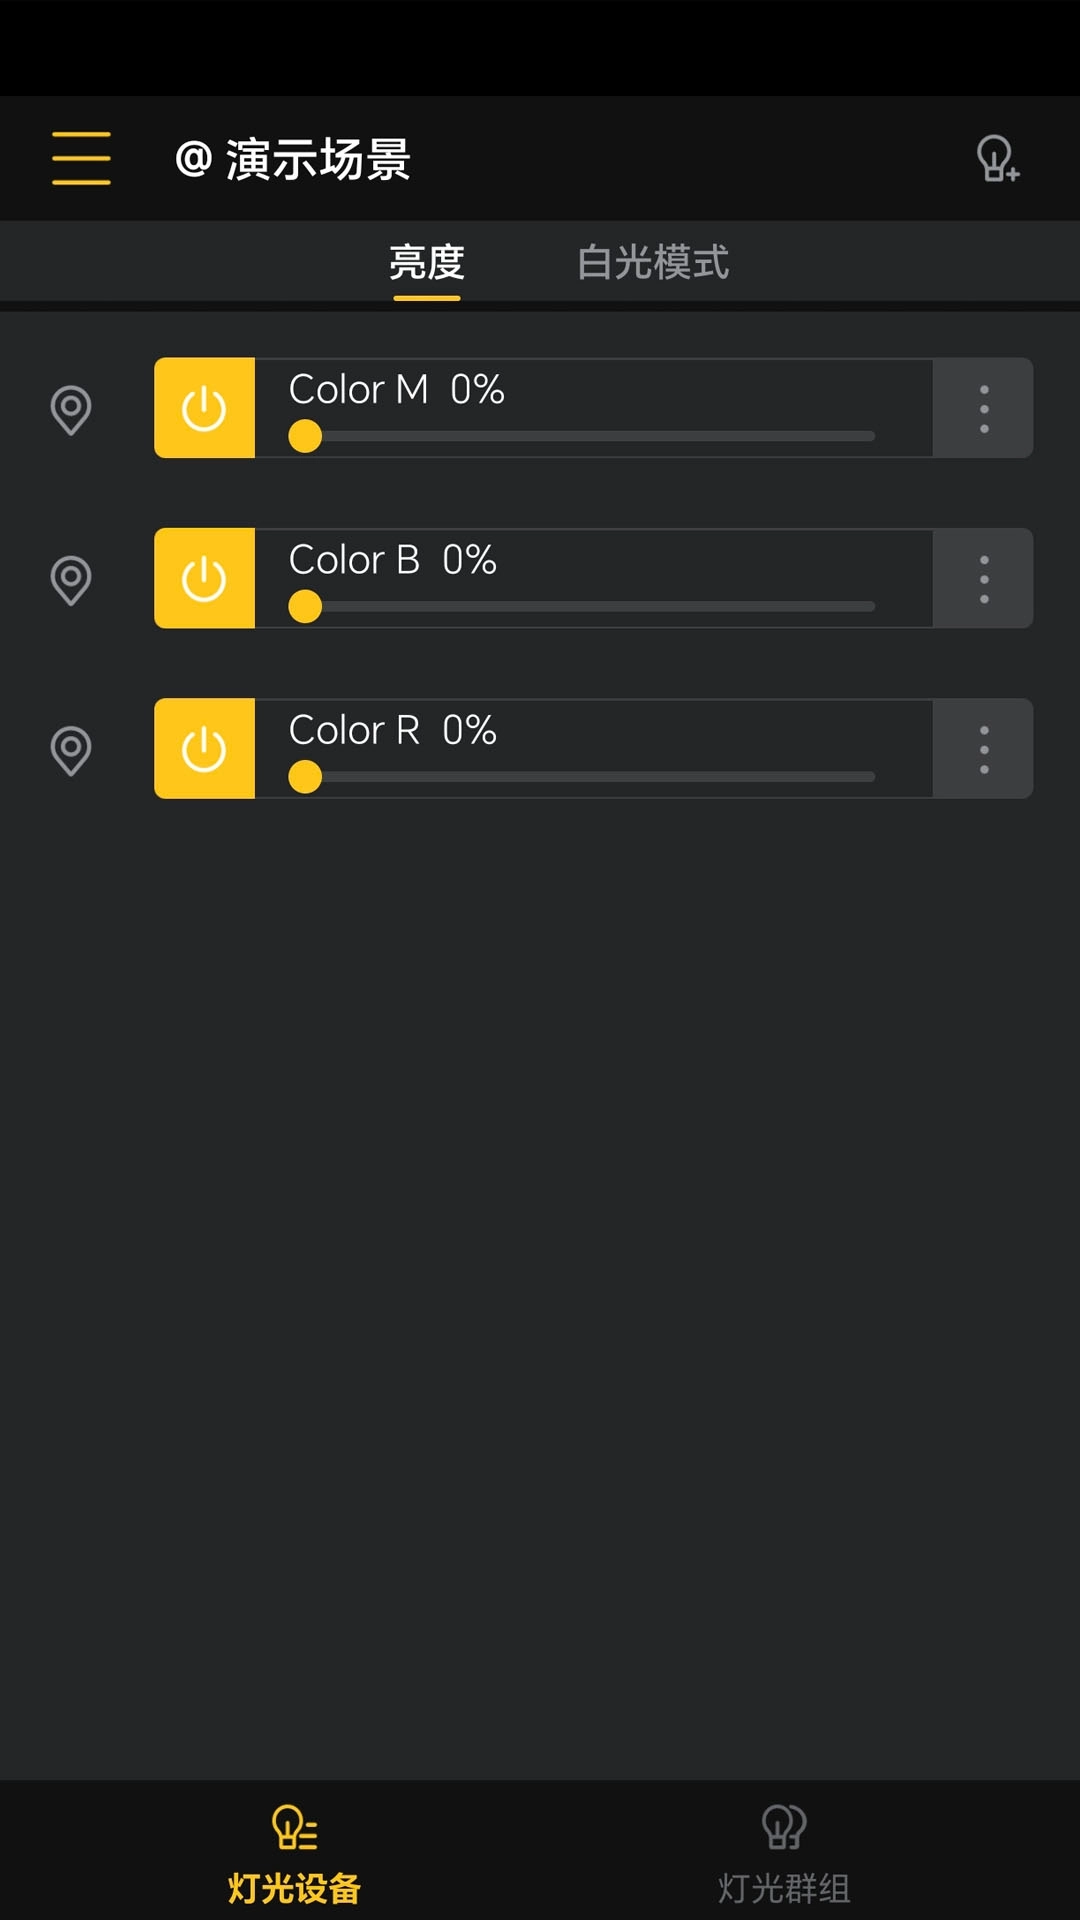Viewport: 1080px width, 1920px height.
Task: Click the Color R brightness slider handle
Action: (305, 777)
